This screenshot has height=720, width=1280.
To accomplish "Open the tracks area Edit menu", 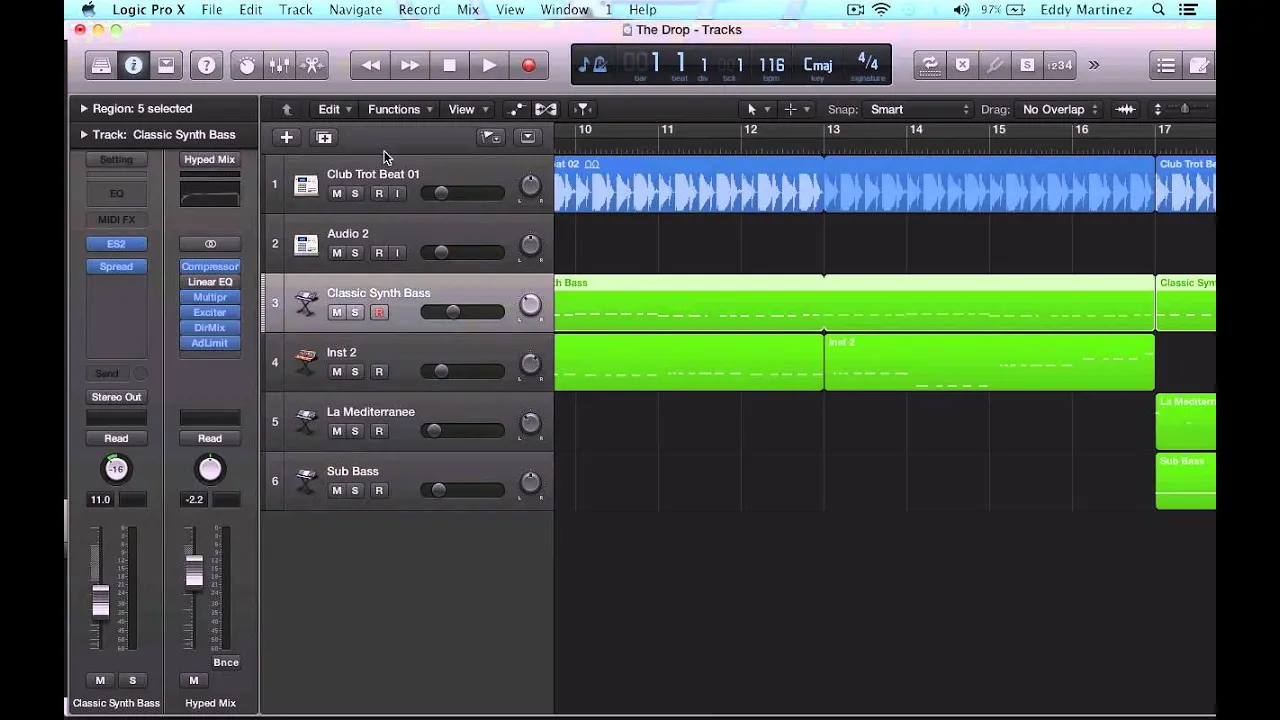I will tap(335, 109).
